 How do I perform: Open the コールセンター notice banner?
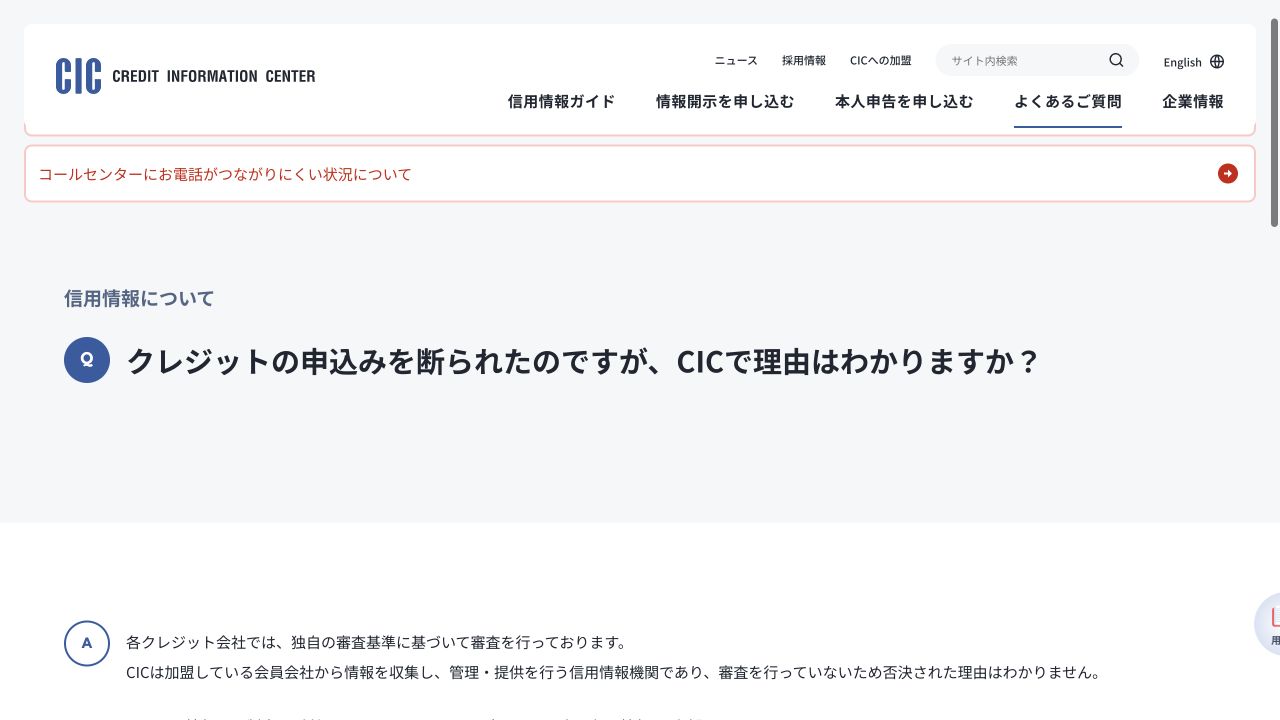coord(640,174)
